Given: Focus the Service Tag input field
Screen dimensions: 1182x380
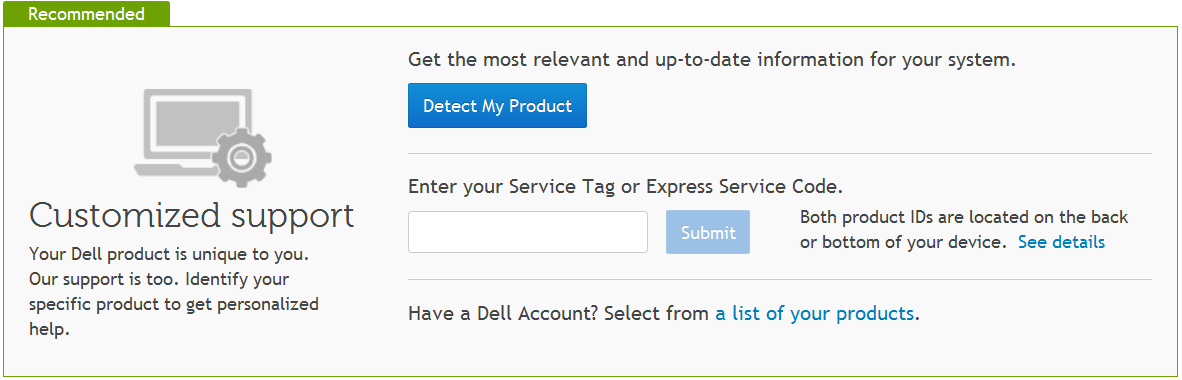Looking at the screenshot, I should point(528,232).
